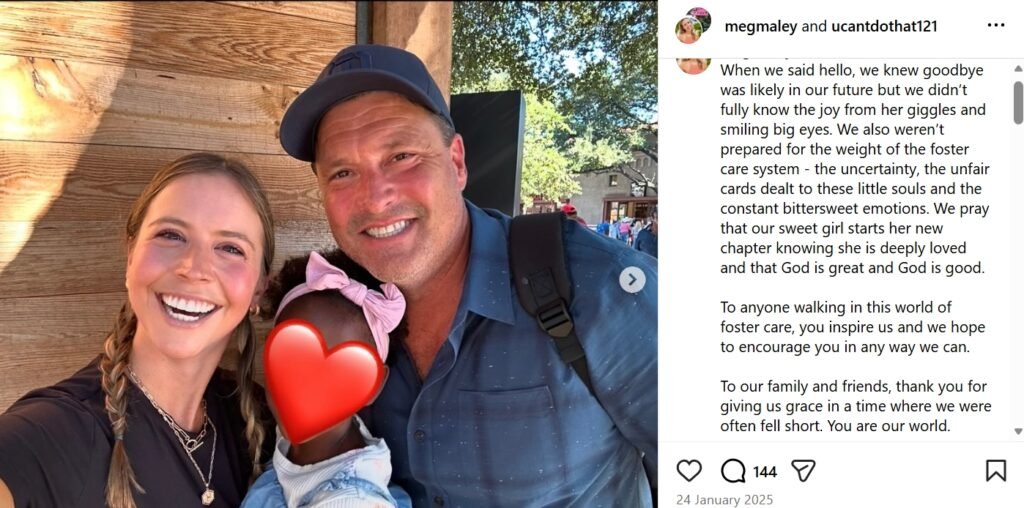Click the selfie photo of the couple
Viewport: 1024px width, 508px height.
(328, 254)
